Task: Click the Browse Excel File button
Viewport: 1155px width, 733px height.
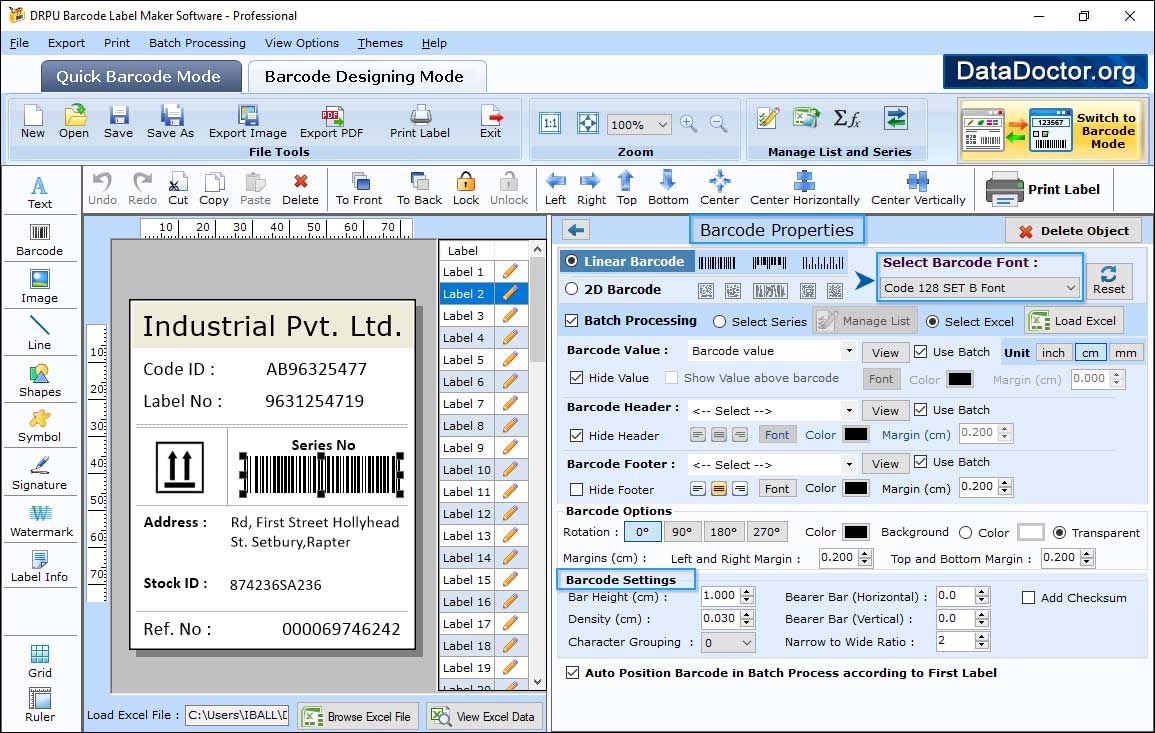Action: (x=359, y=716)
